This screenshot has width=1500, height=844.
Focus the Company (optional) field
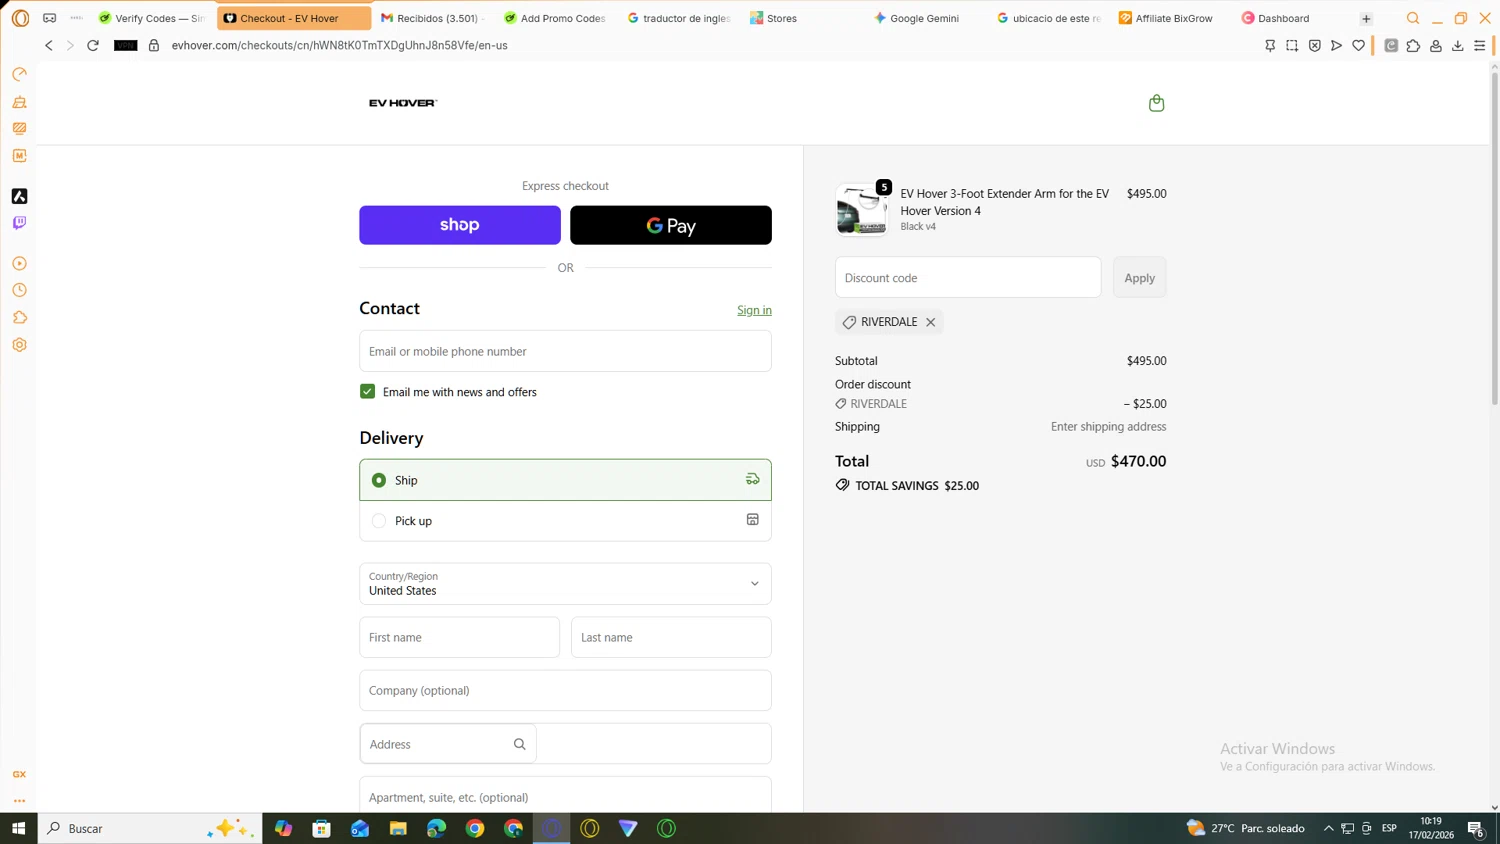point(565,690)
